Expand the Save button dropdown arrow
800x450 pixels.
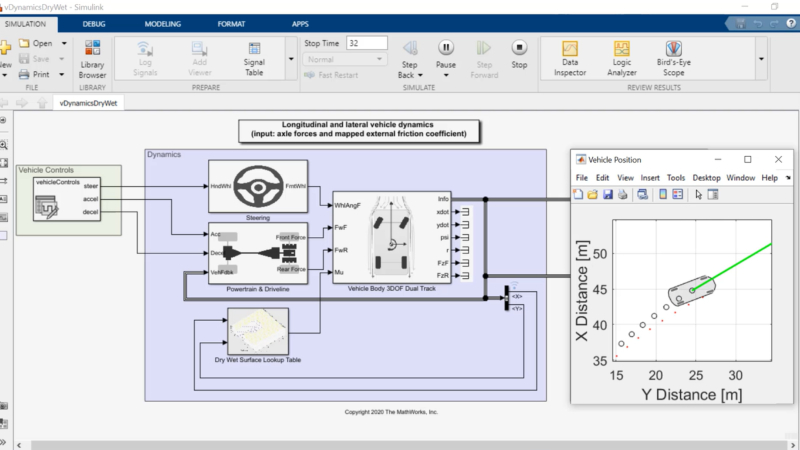tap(62, 59)
